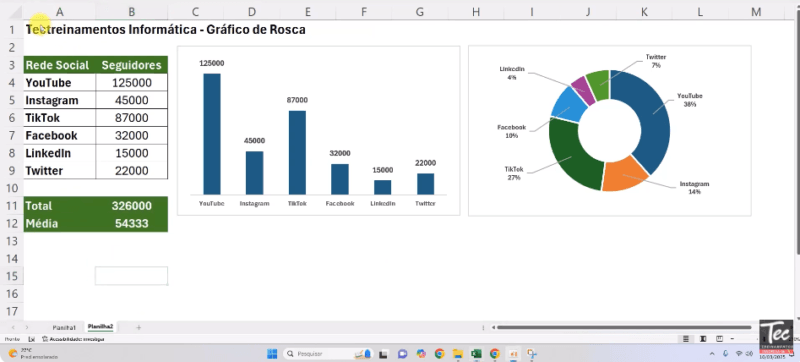Select the Planilha2 sheet tab

point(101,327)
